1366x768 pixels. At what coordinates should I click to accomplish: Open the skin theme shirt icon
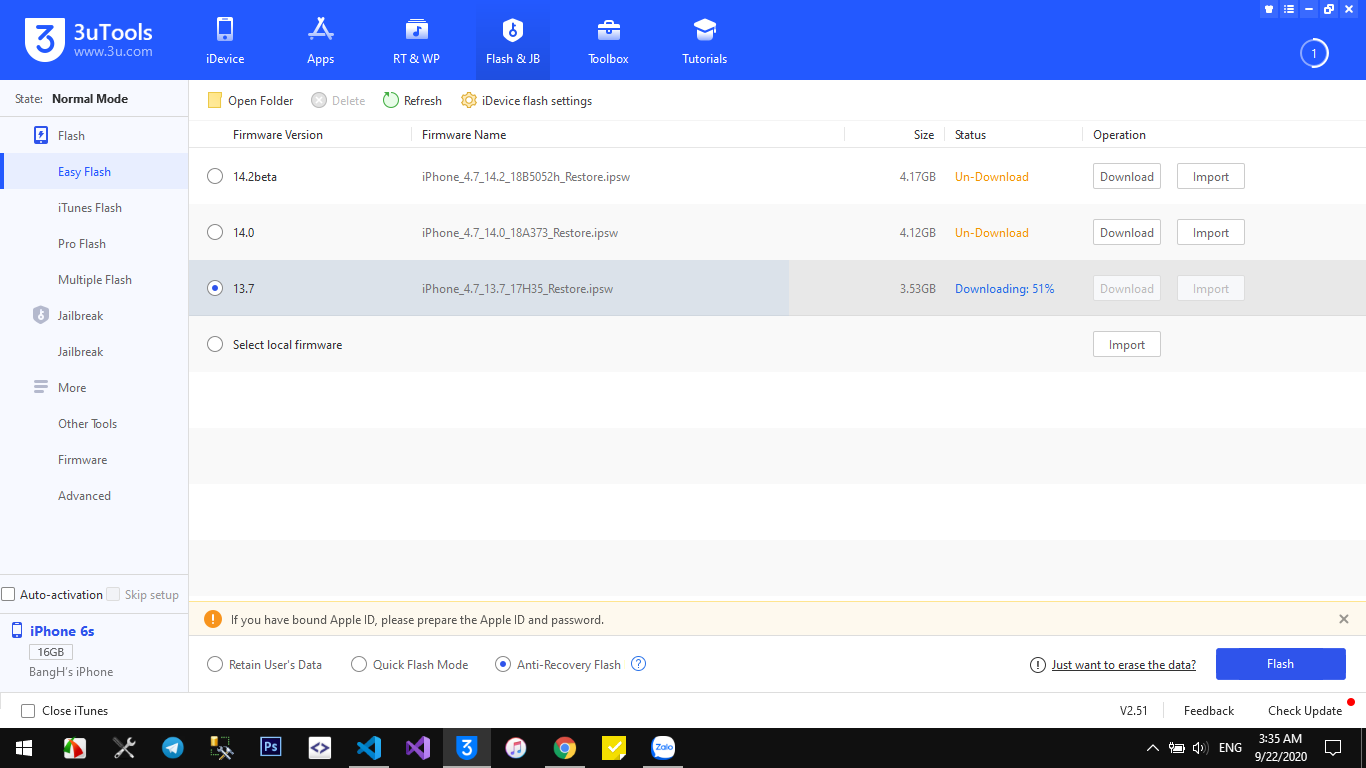click(1269, 9)
